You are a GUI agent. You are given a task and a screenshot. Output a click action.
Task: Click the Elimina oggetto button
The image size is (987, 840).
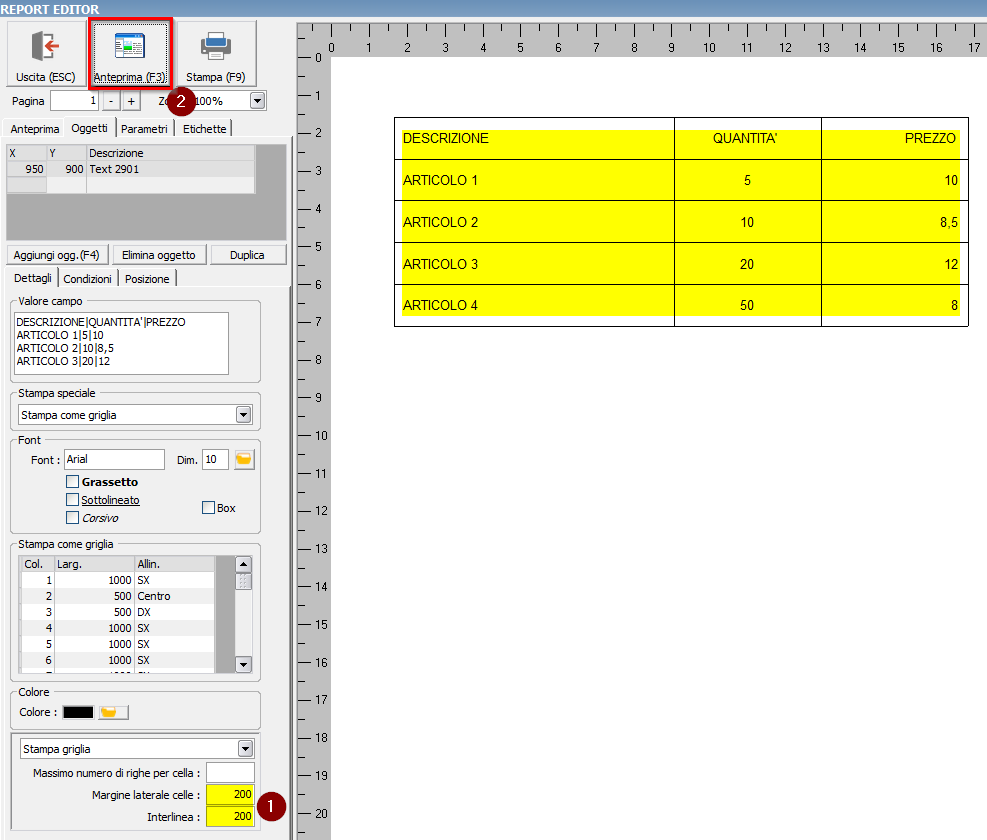pyautogui.click(x=160, y=255)
